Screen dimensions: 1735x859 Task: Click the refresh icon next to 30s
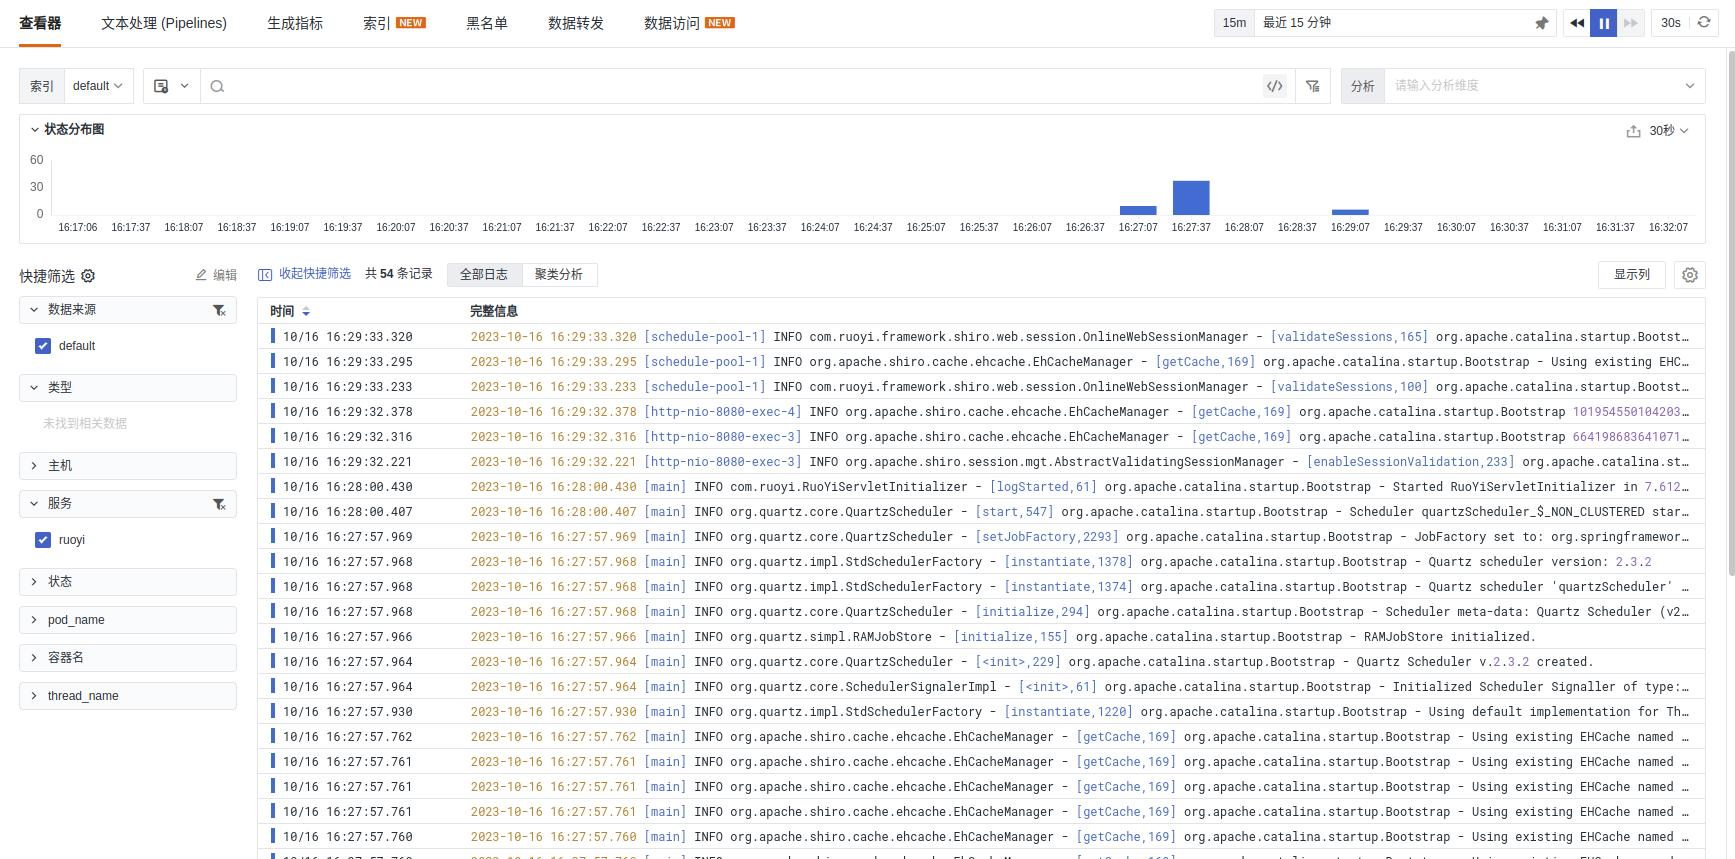pos(1704,23)
